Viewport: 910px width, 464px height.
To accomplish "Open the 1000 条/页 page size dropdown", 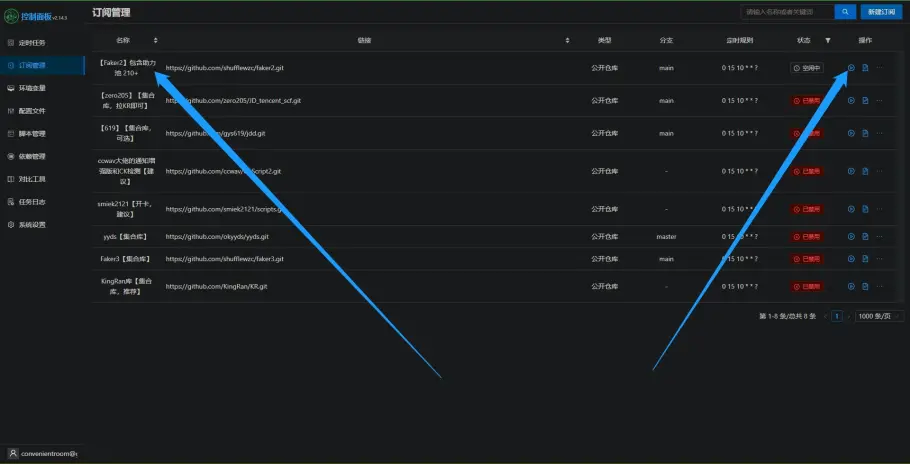I will click(878, 316).
